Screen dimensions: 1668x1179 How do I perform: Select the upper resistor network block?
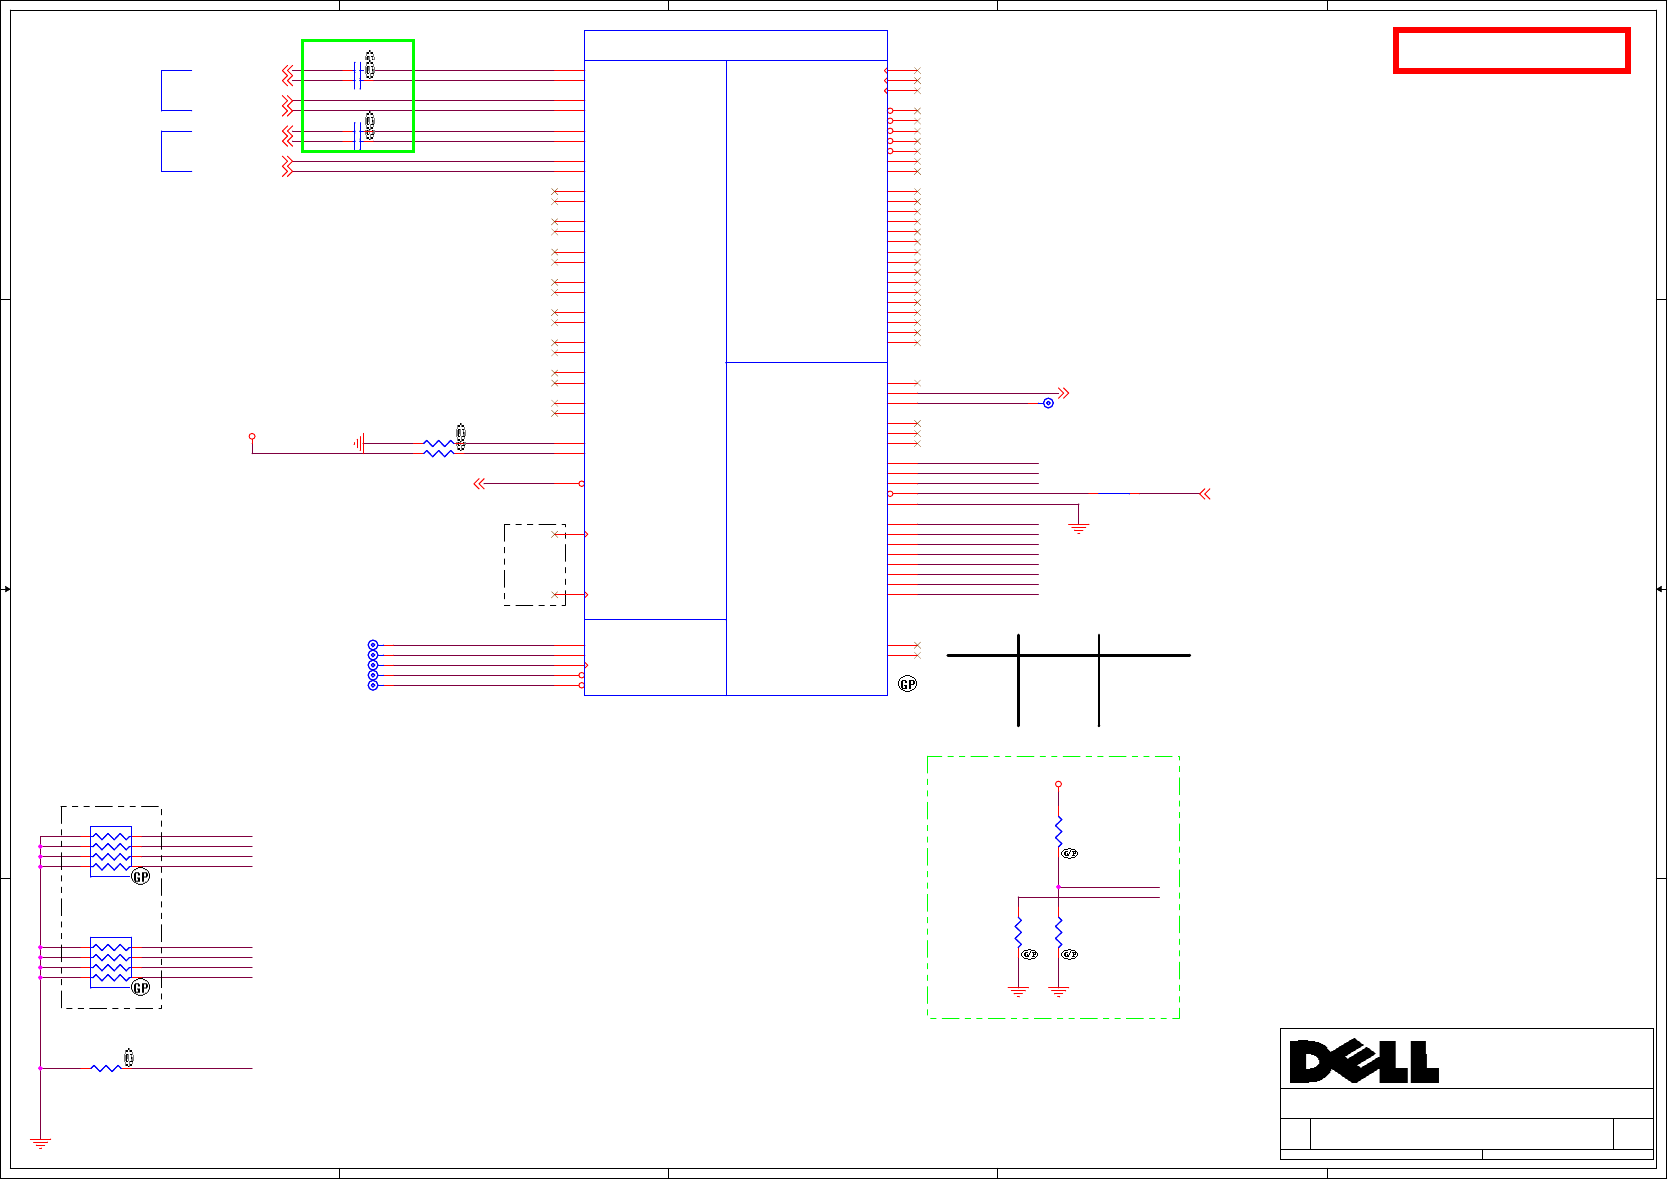point(111,851)
